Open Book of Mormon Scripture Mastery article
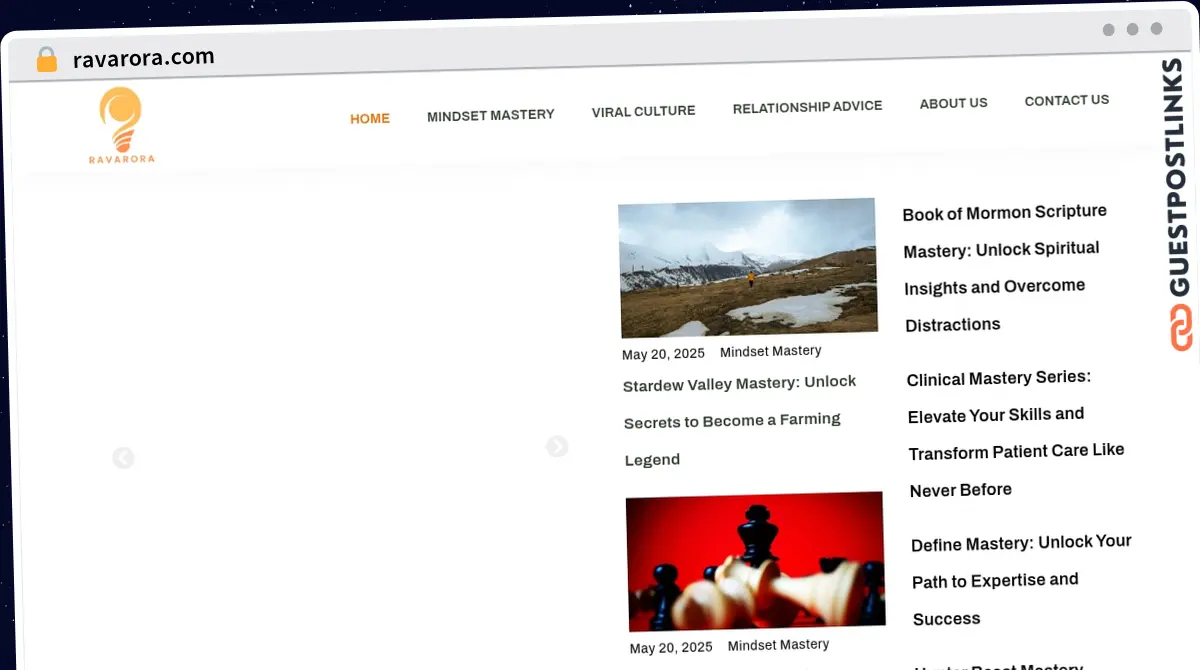Screen dimensions: 1200x670 click(x=1003, y=267)
